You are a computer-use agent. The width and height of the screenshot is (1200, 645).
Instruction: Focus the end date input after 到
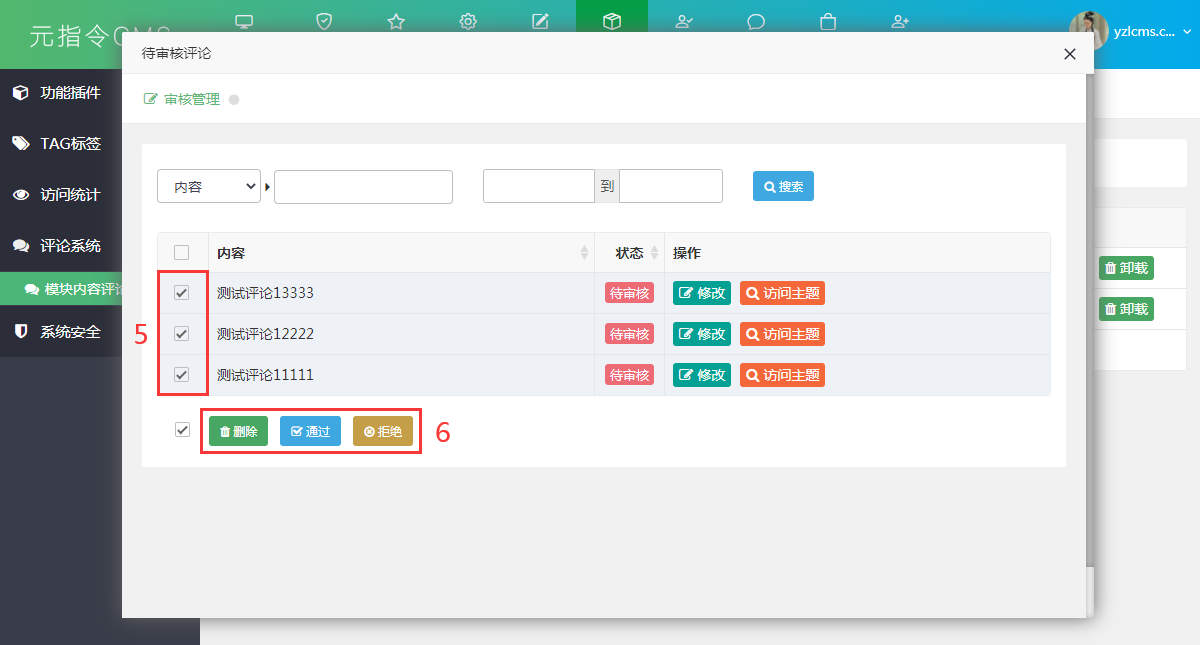click(x=671, y=186)
